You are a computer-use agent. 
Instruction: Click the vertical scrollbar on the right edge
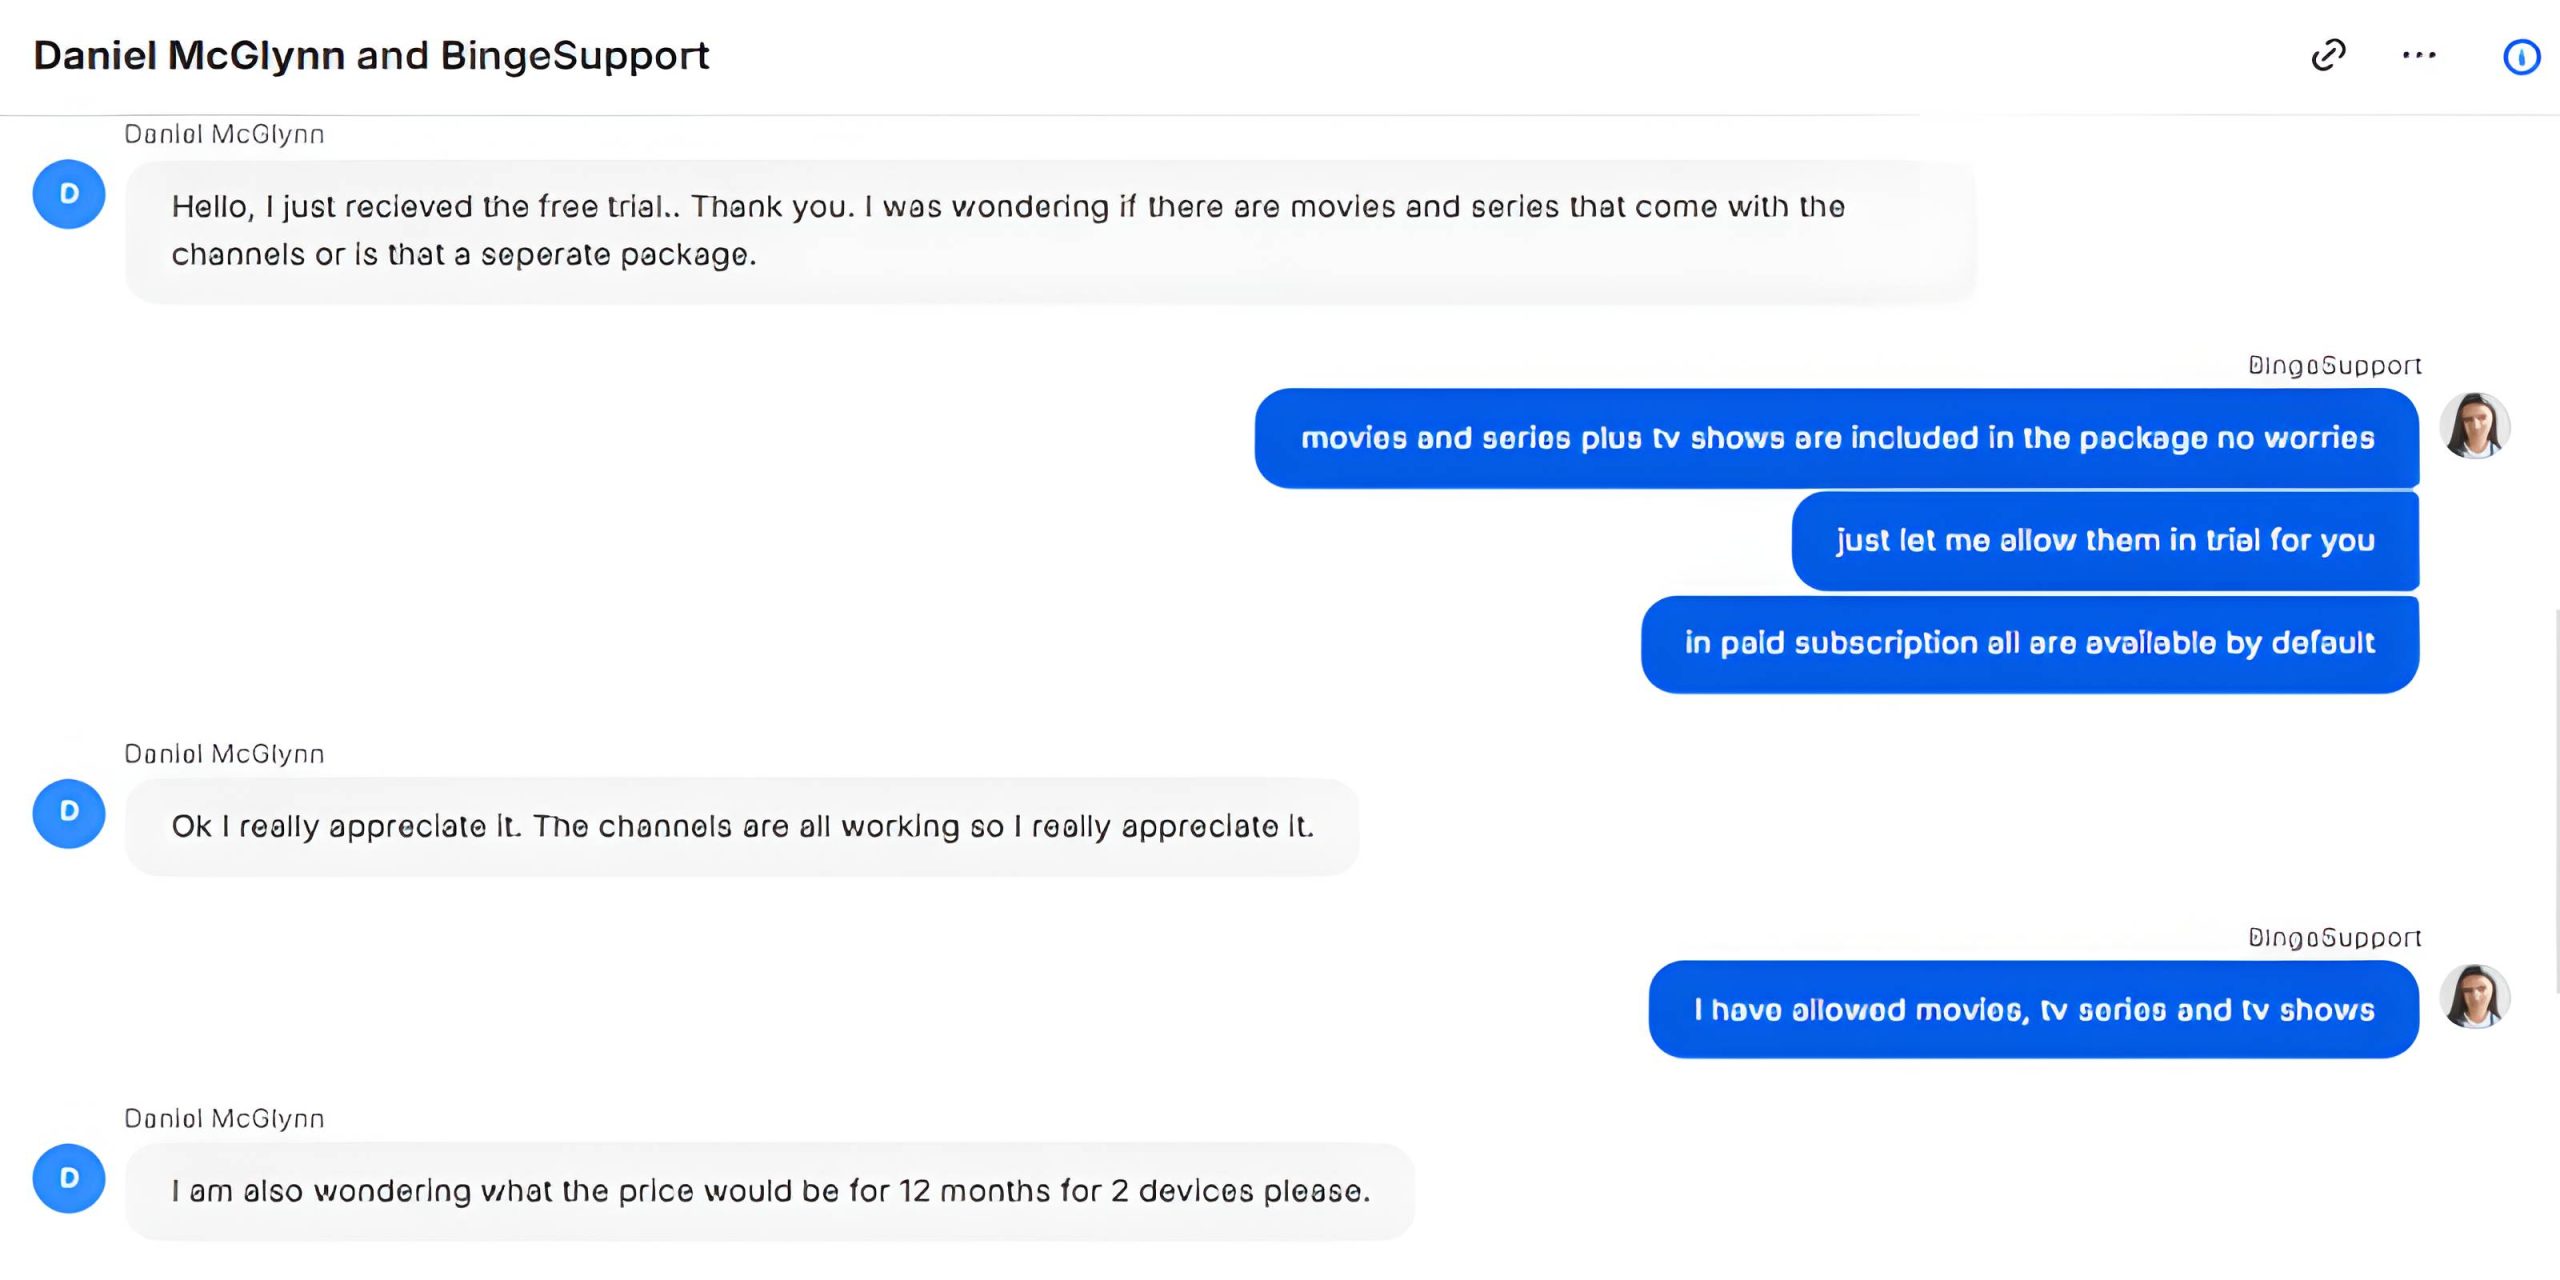(x=2555, y=800)
